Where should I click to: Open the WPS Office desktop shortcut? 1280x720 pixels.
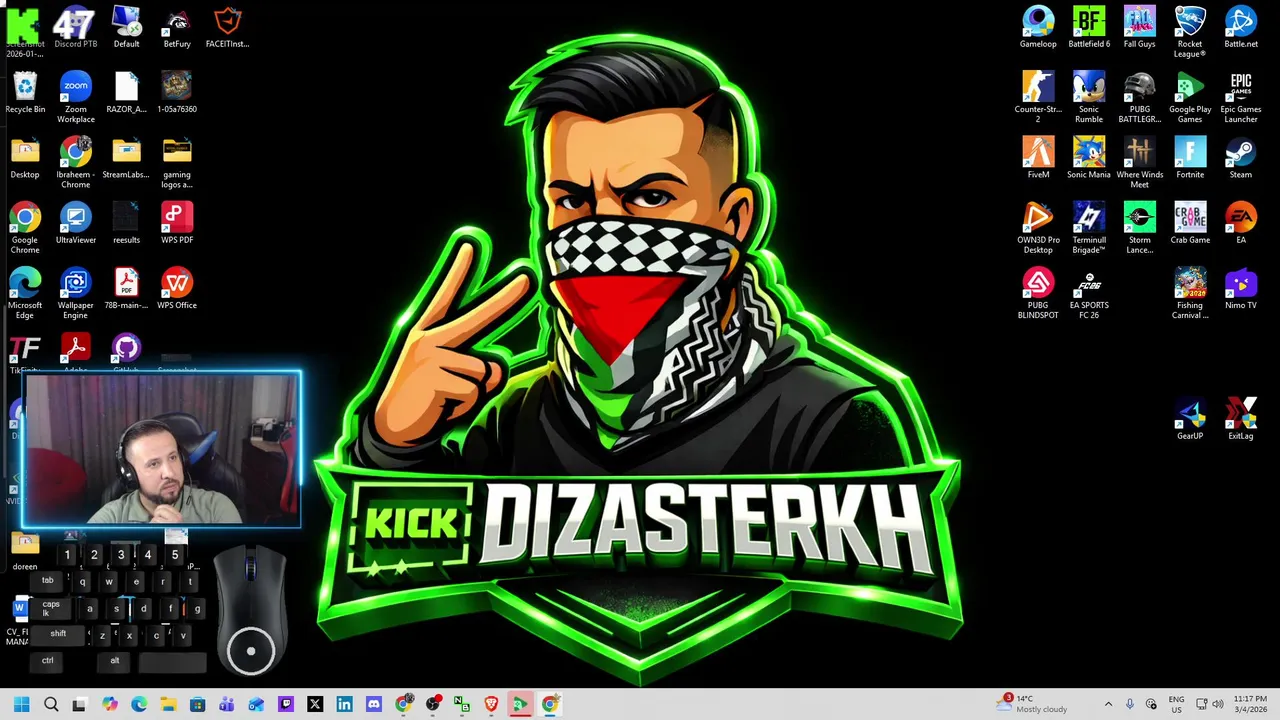[177, 288]
